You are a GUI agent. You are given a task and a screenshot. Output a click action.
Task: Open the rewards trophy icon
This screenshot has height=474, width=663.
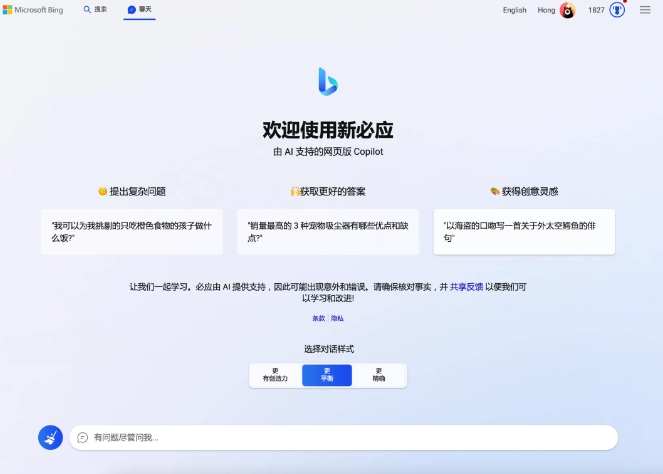pyautogui.click(x=617, y=10)
